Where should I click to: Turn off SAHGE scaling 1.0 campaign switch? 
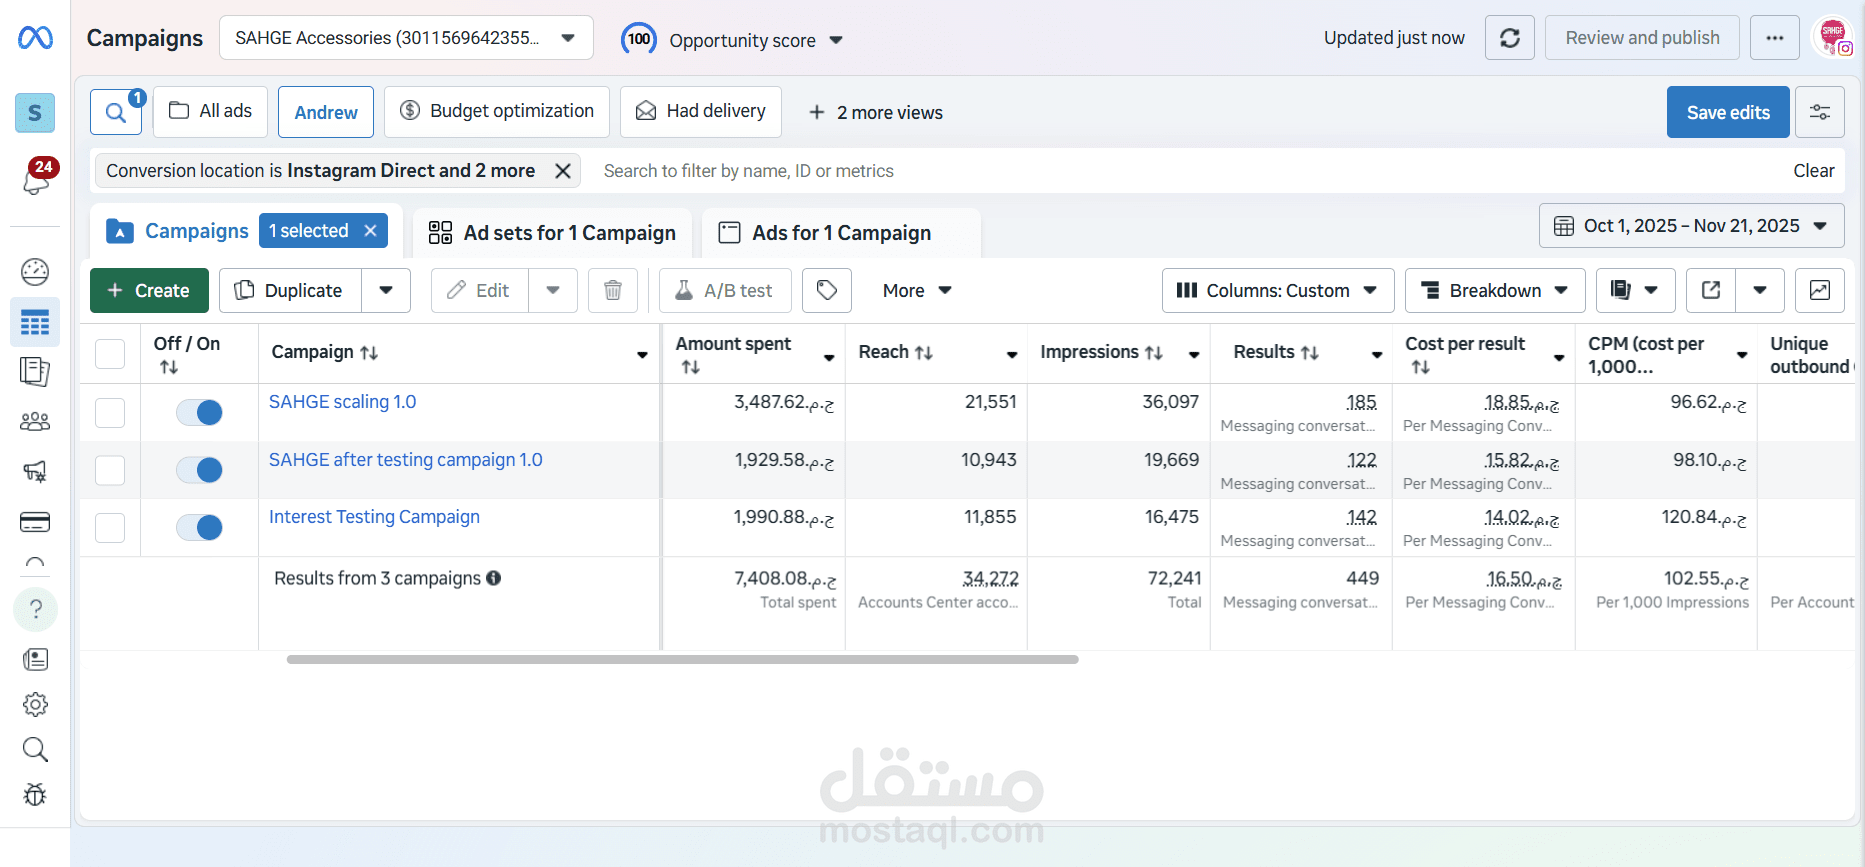pyautogui.click(x=199, y=412)
